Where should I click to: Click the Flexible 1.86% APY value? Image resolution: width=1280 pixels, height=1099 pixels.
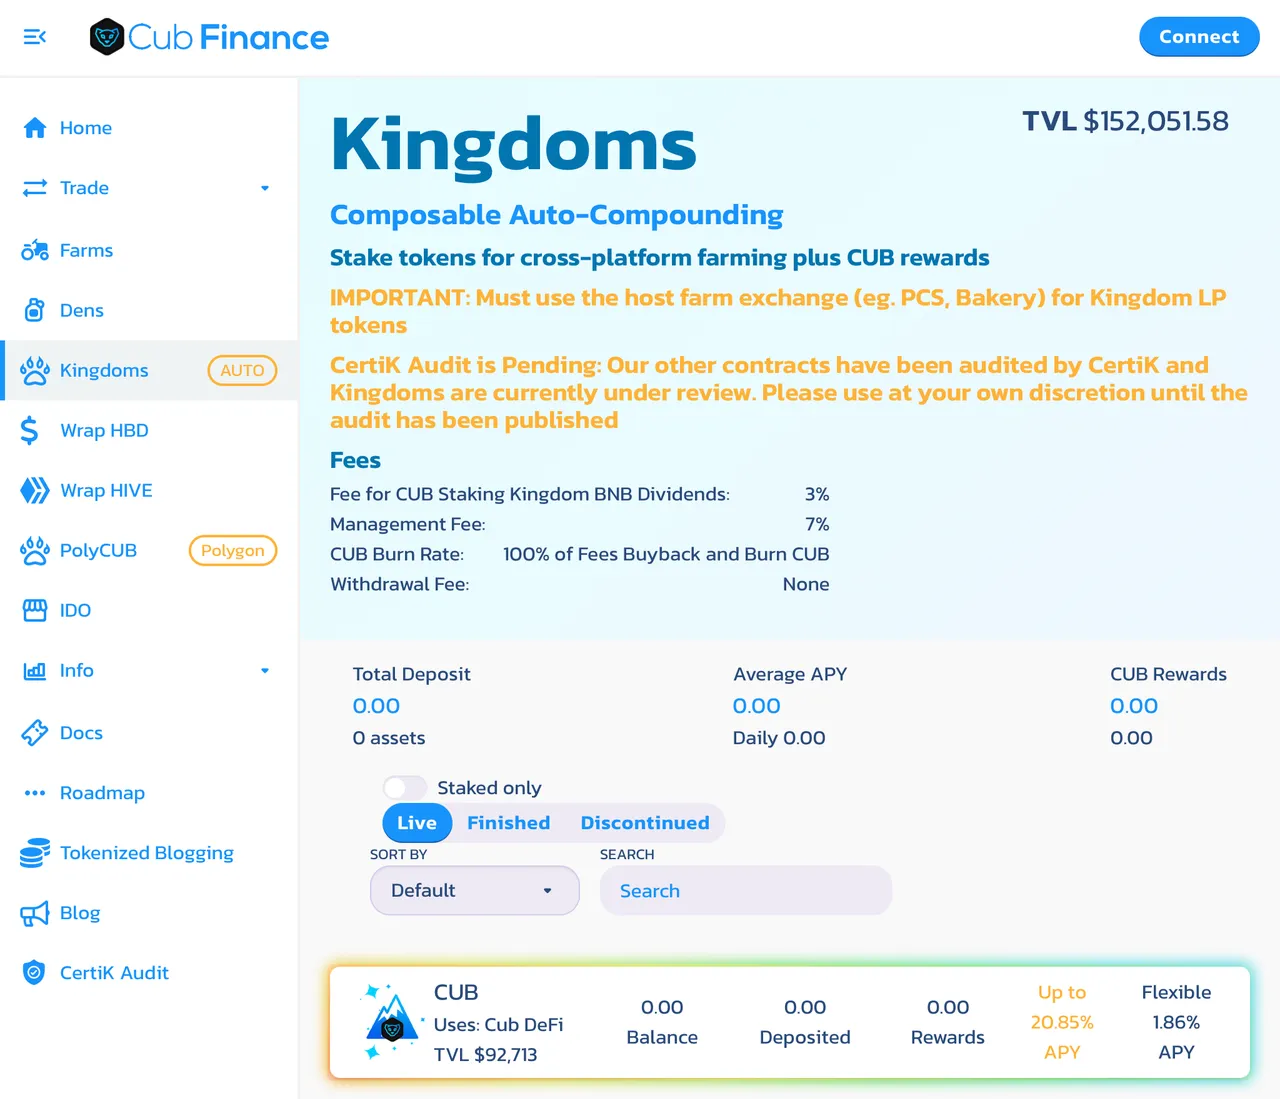[1176, 1022]
